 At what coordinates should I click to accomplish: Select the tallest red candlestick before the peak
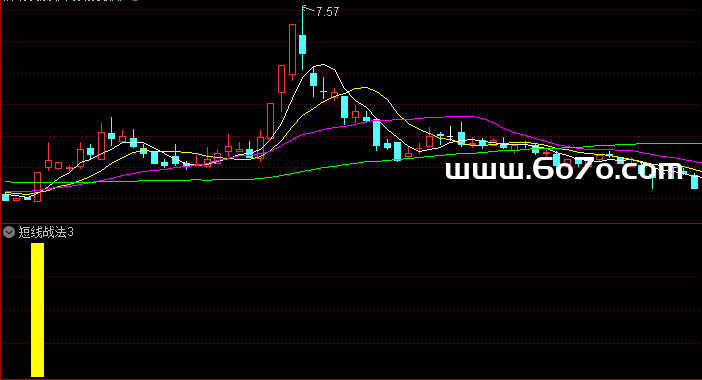(x=292, y=50)
